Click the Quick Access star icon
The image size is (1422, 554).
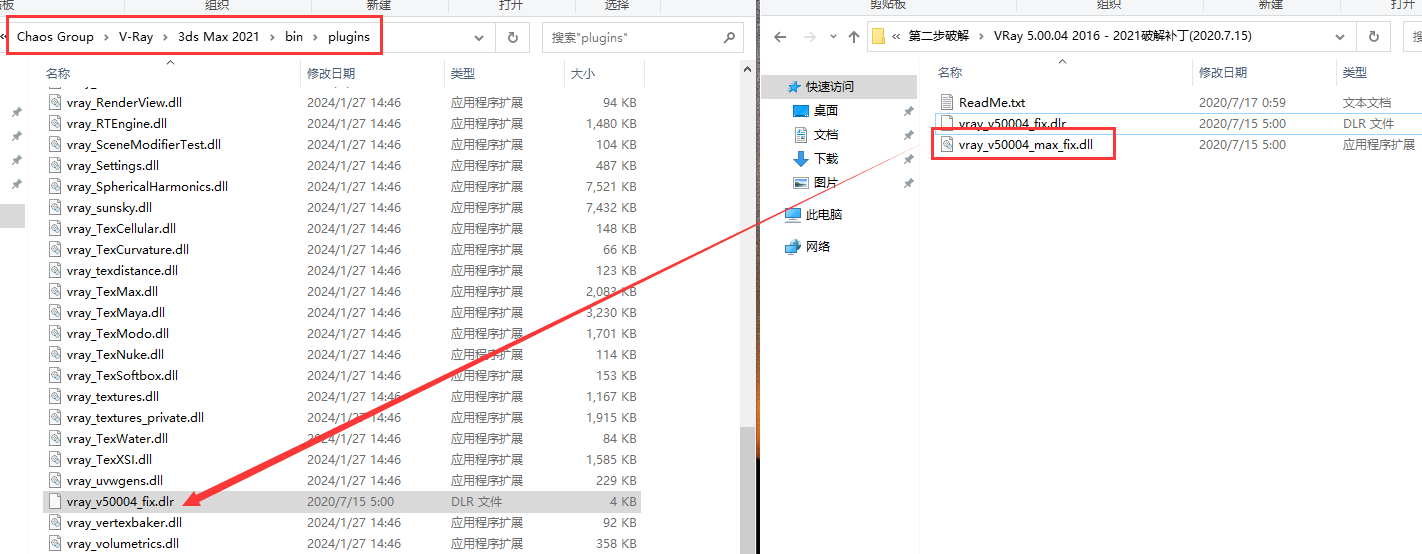(794, 86)
